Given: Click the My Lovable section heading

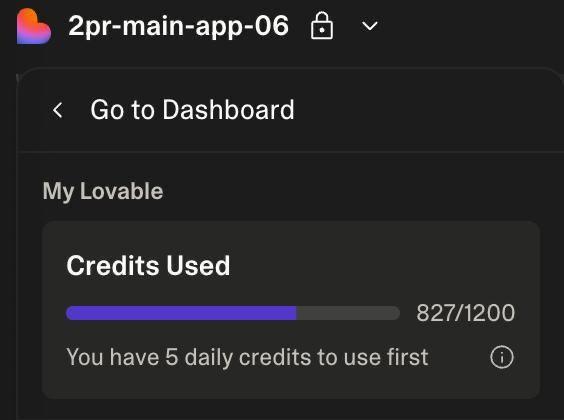Looking at the screenshot, I should pyautogui.click(x=103, y=191).
